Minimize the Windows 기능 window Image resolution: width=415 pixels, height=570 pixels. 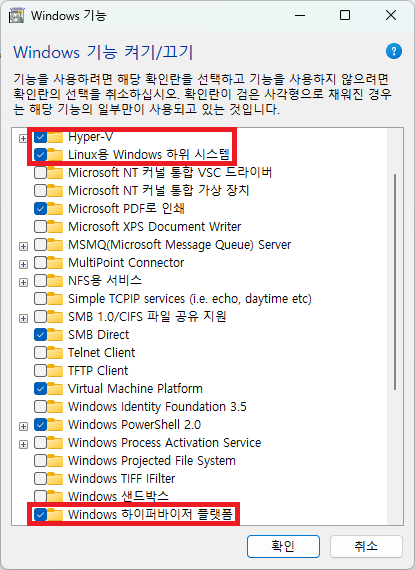[x=300, y=15]
